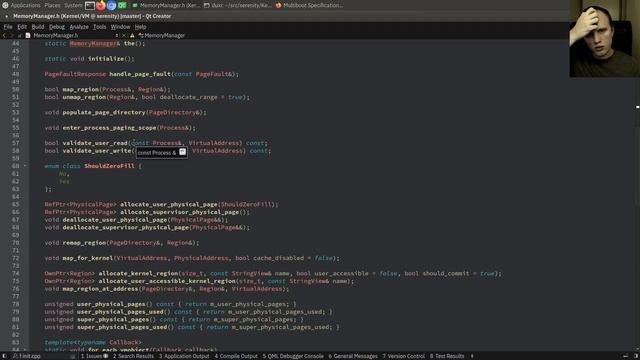This screenshot has width=640, height=360.
Task: Open the Help menu
Action: click(x=140, y=27)
